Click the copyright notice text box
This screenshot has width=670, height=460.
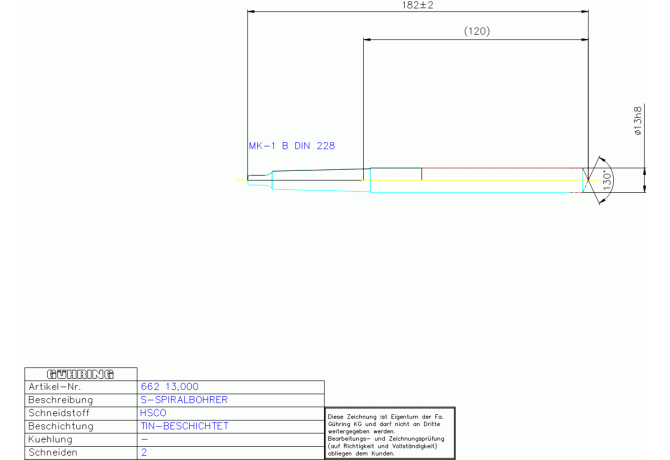tap(389, 433)
